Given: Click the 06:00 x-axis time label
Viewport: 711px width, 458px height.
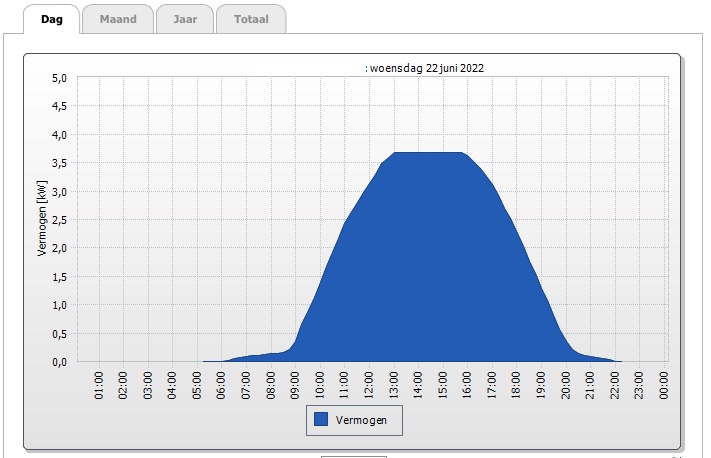Looking at the screenshot, I should pyautogui.click(x=222, y=385).
